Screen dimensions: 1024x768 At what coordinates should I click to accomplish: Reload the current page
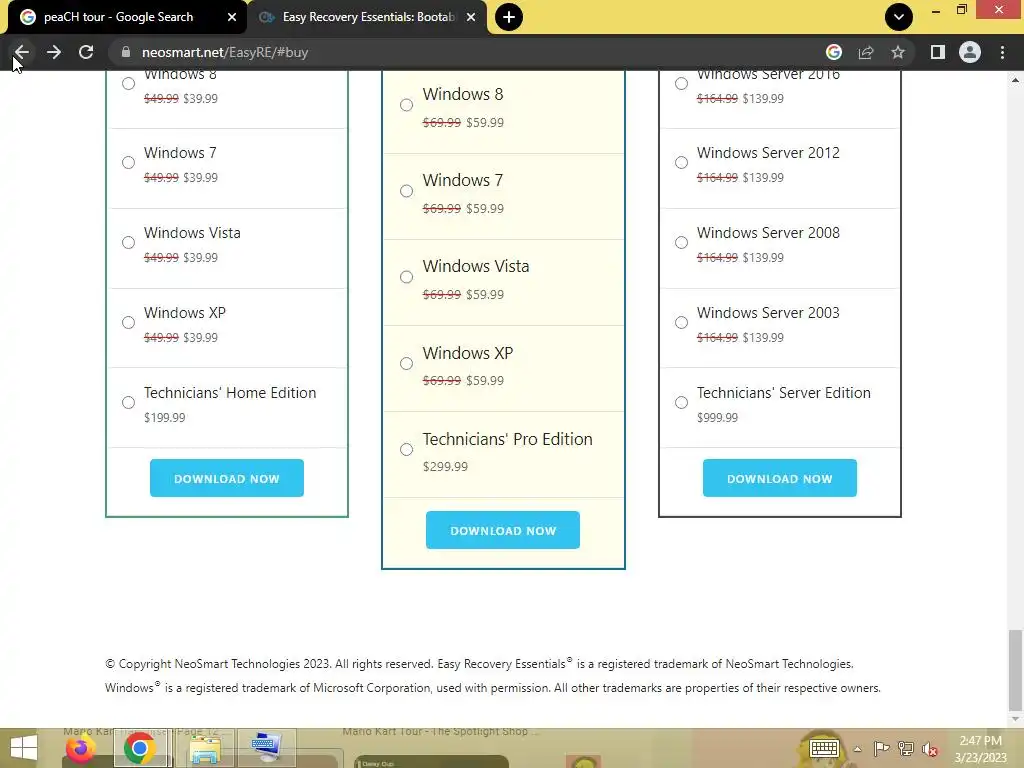86,52
